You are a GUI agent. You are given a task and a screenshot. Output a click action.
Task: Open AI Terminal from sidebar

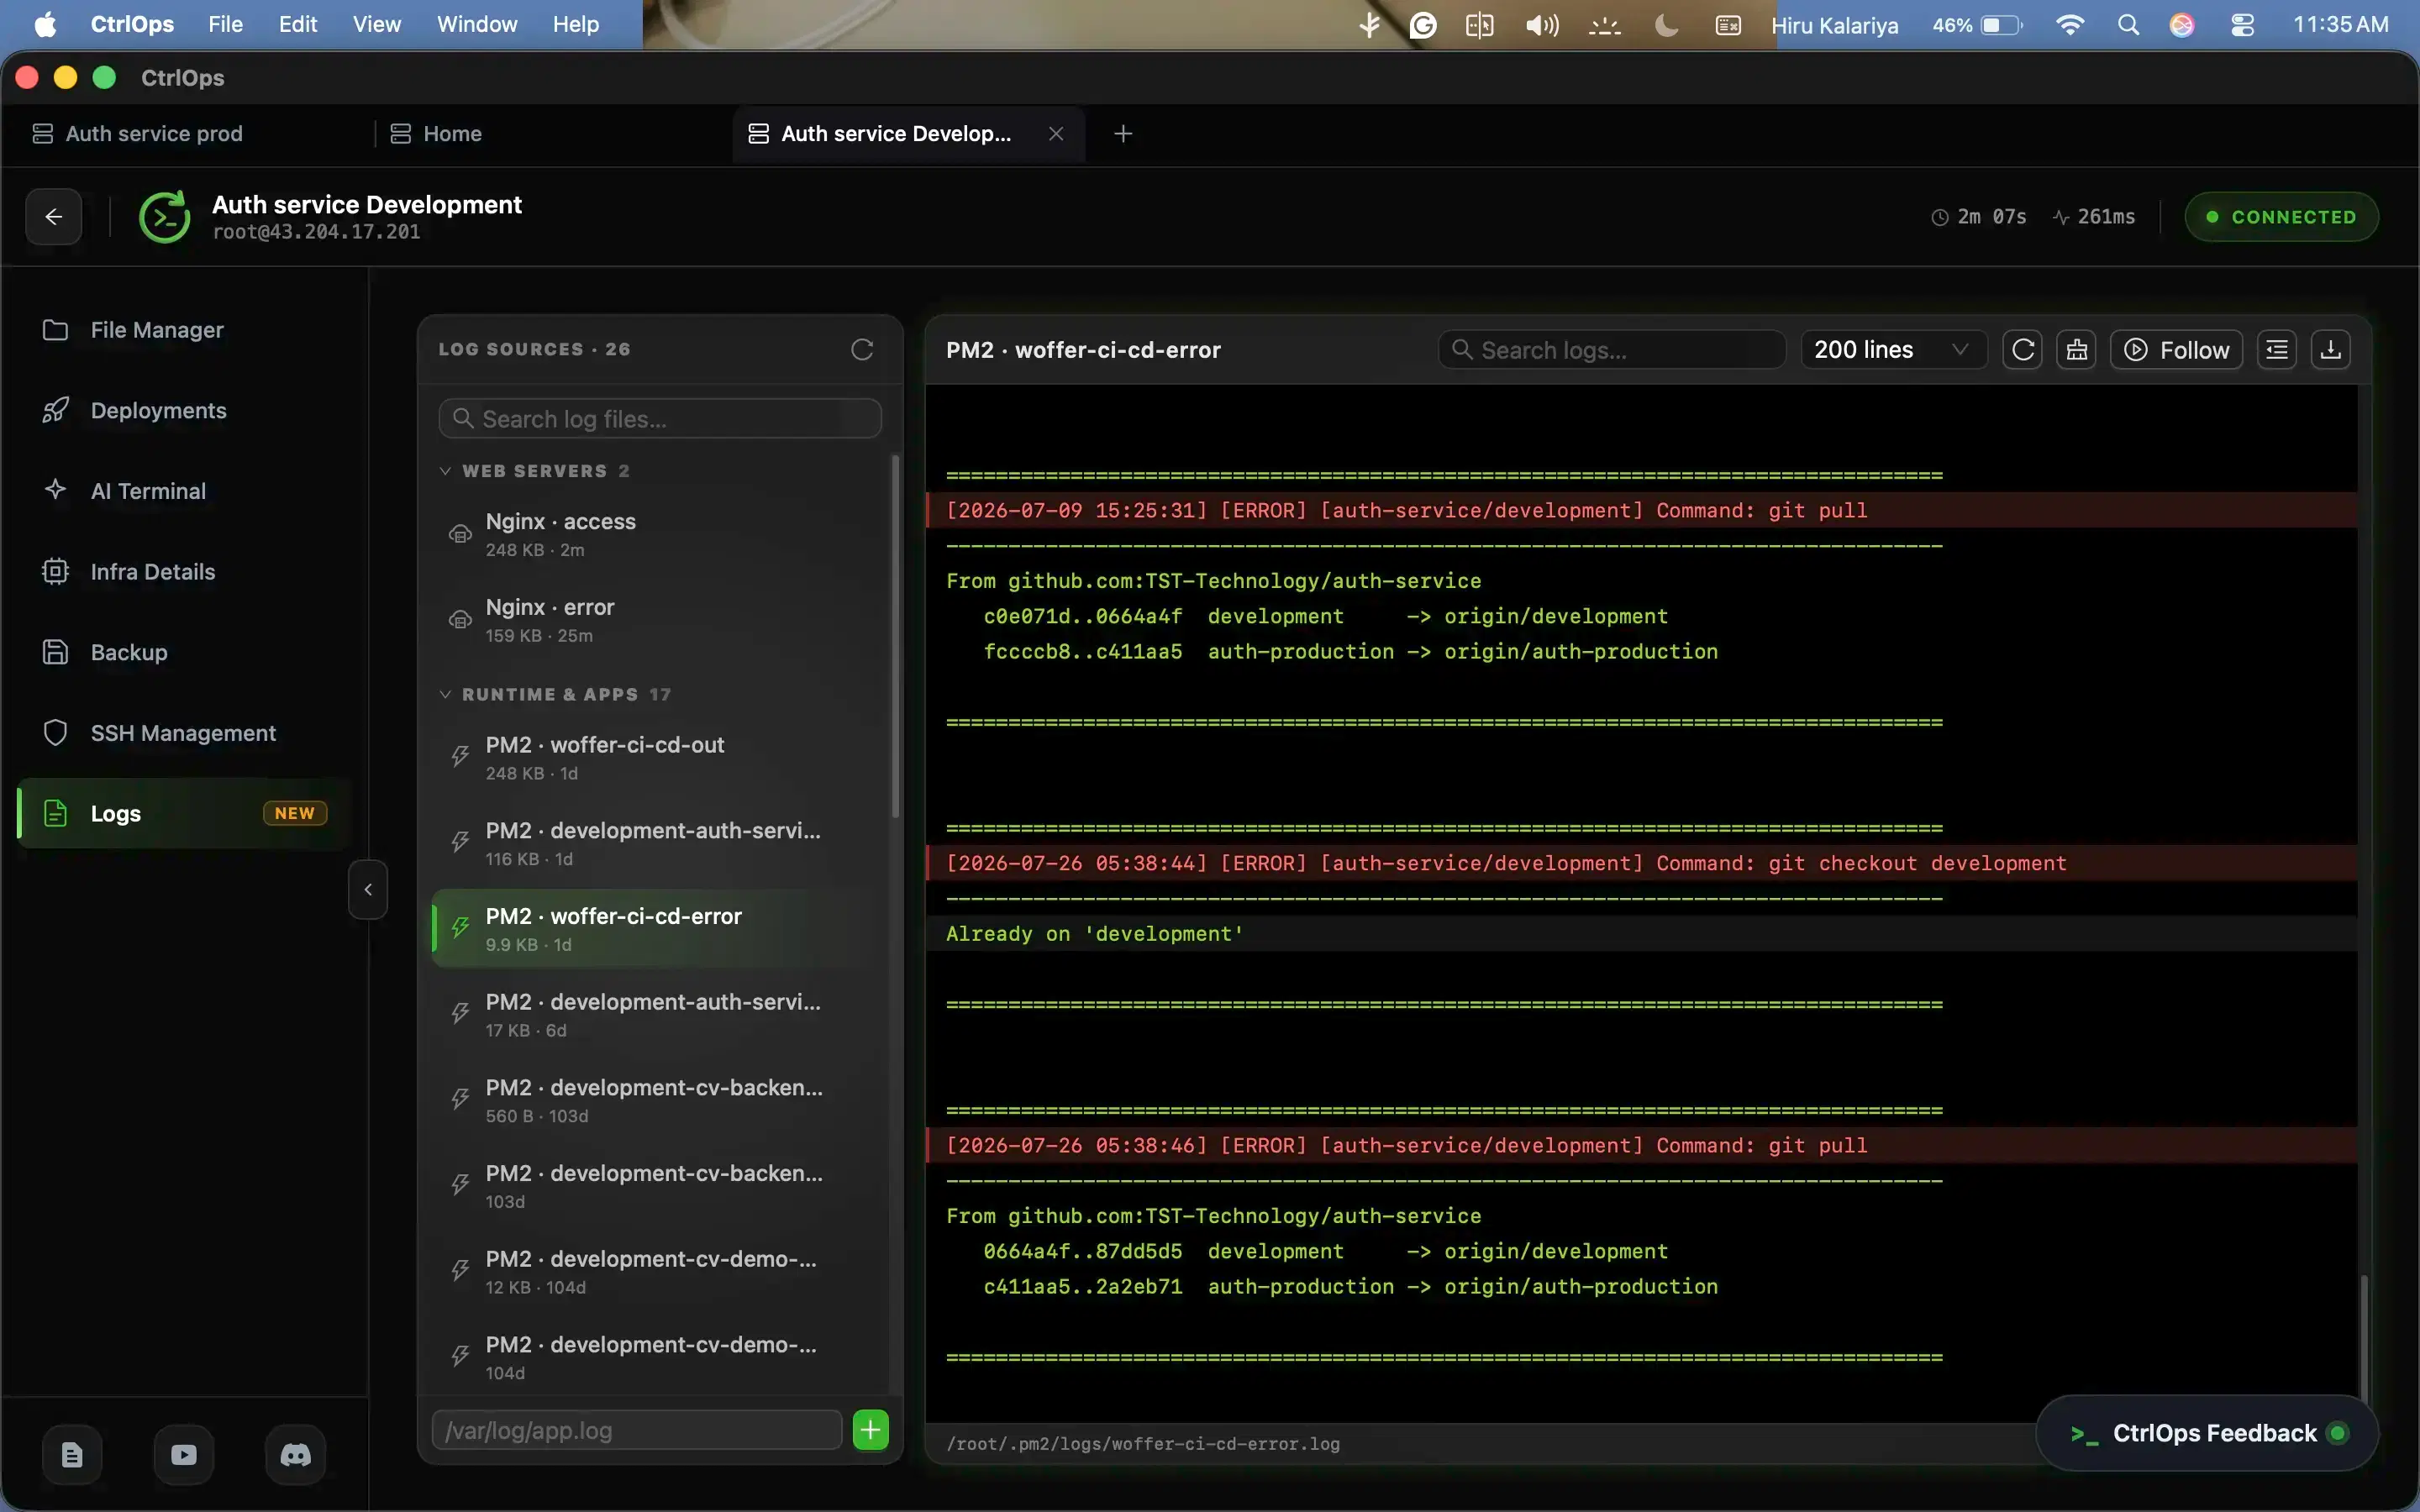click(x=184, y=491)
